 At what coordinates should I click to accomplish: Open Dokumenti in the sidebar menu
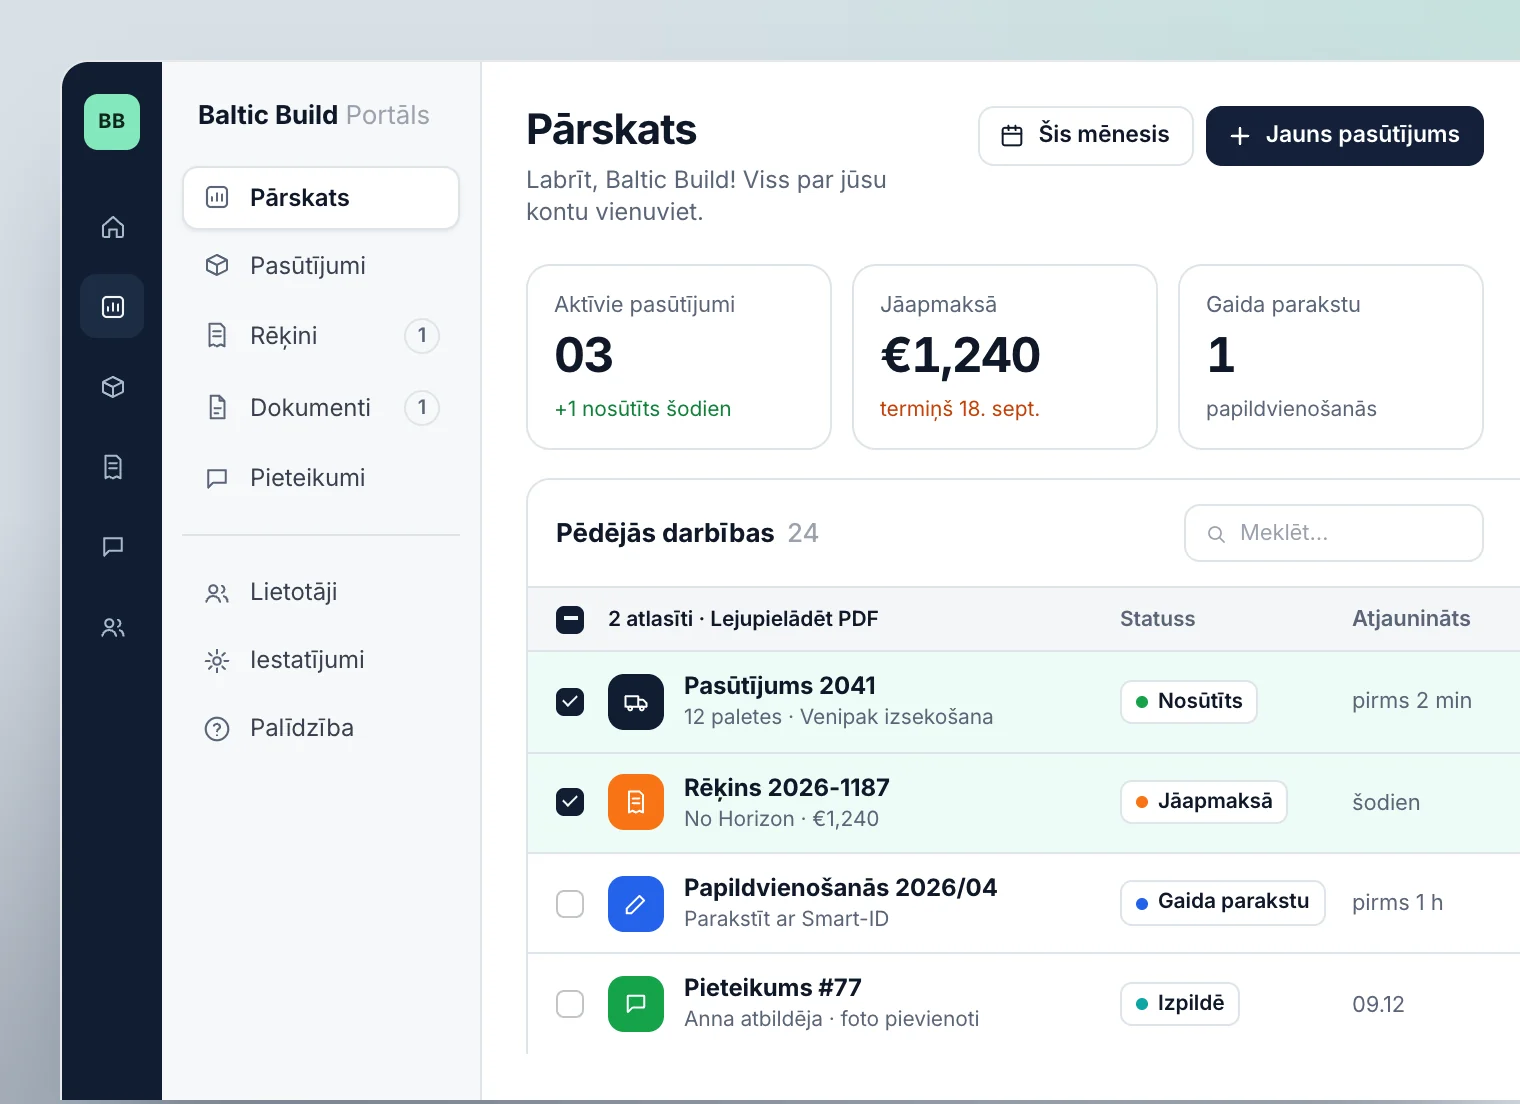pyautogui.click(x=321, y=408)
